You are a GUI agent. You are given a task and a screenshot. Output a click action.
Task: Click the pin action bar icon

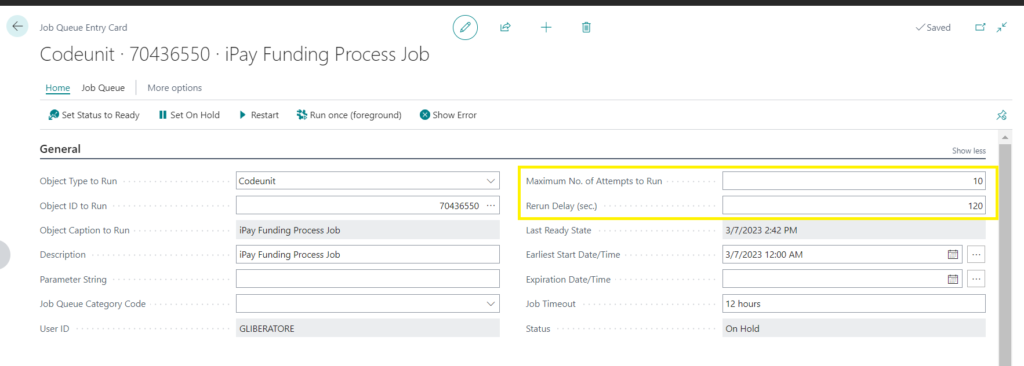pos(1001,115)
